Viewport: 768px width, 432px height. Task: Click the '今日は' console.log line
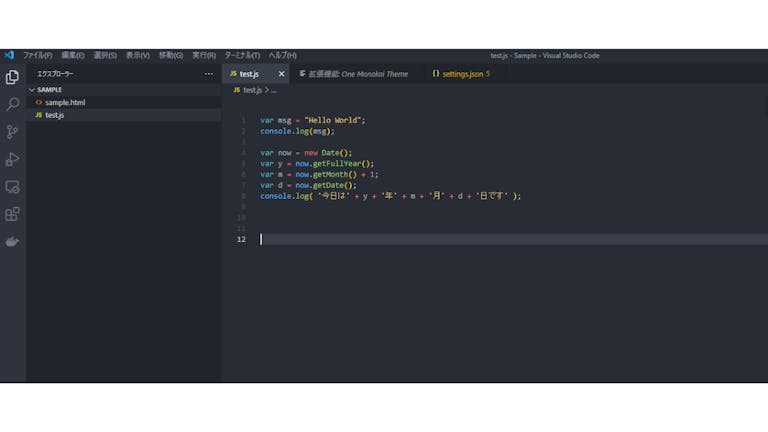[x=390, y=196]
